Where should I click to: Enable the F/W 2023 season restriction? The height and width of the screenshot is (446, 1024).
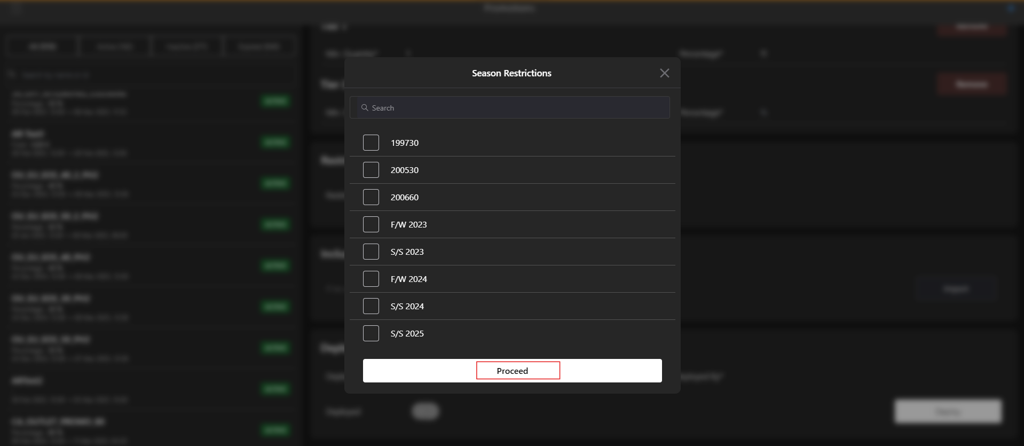tap(371, 225)
